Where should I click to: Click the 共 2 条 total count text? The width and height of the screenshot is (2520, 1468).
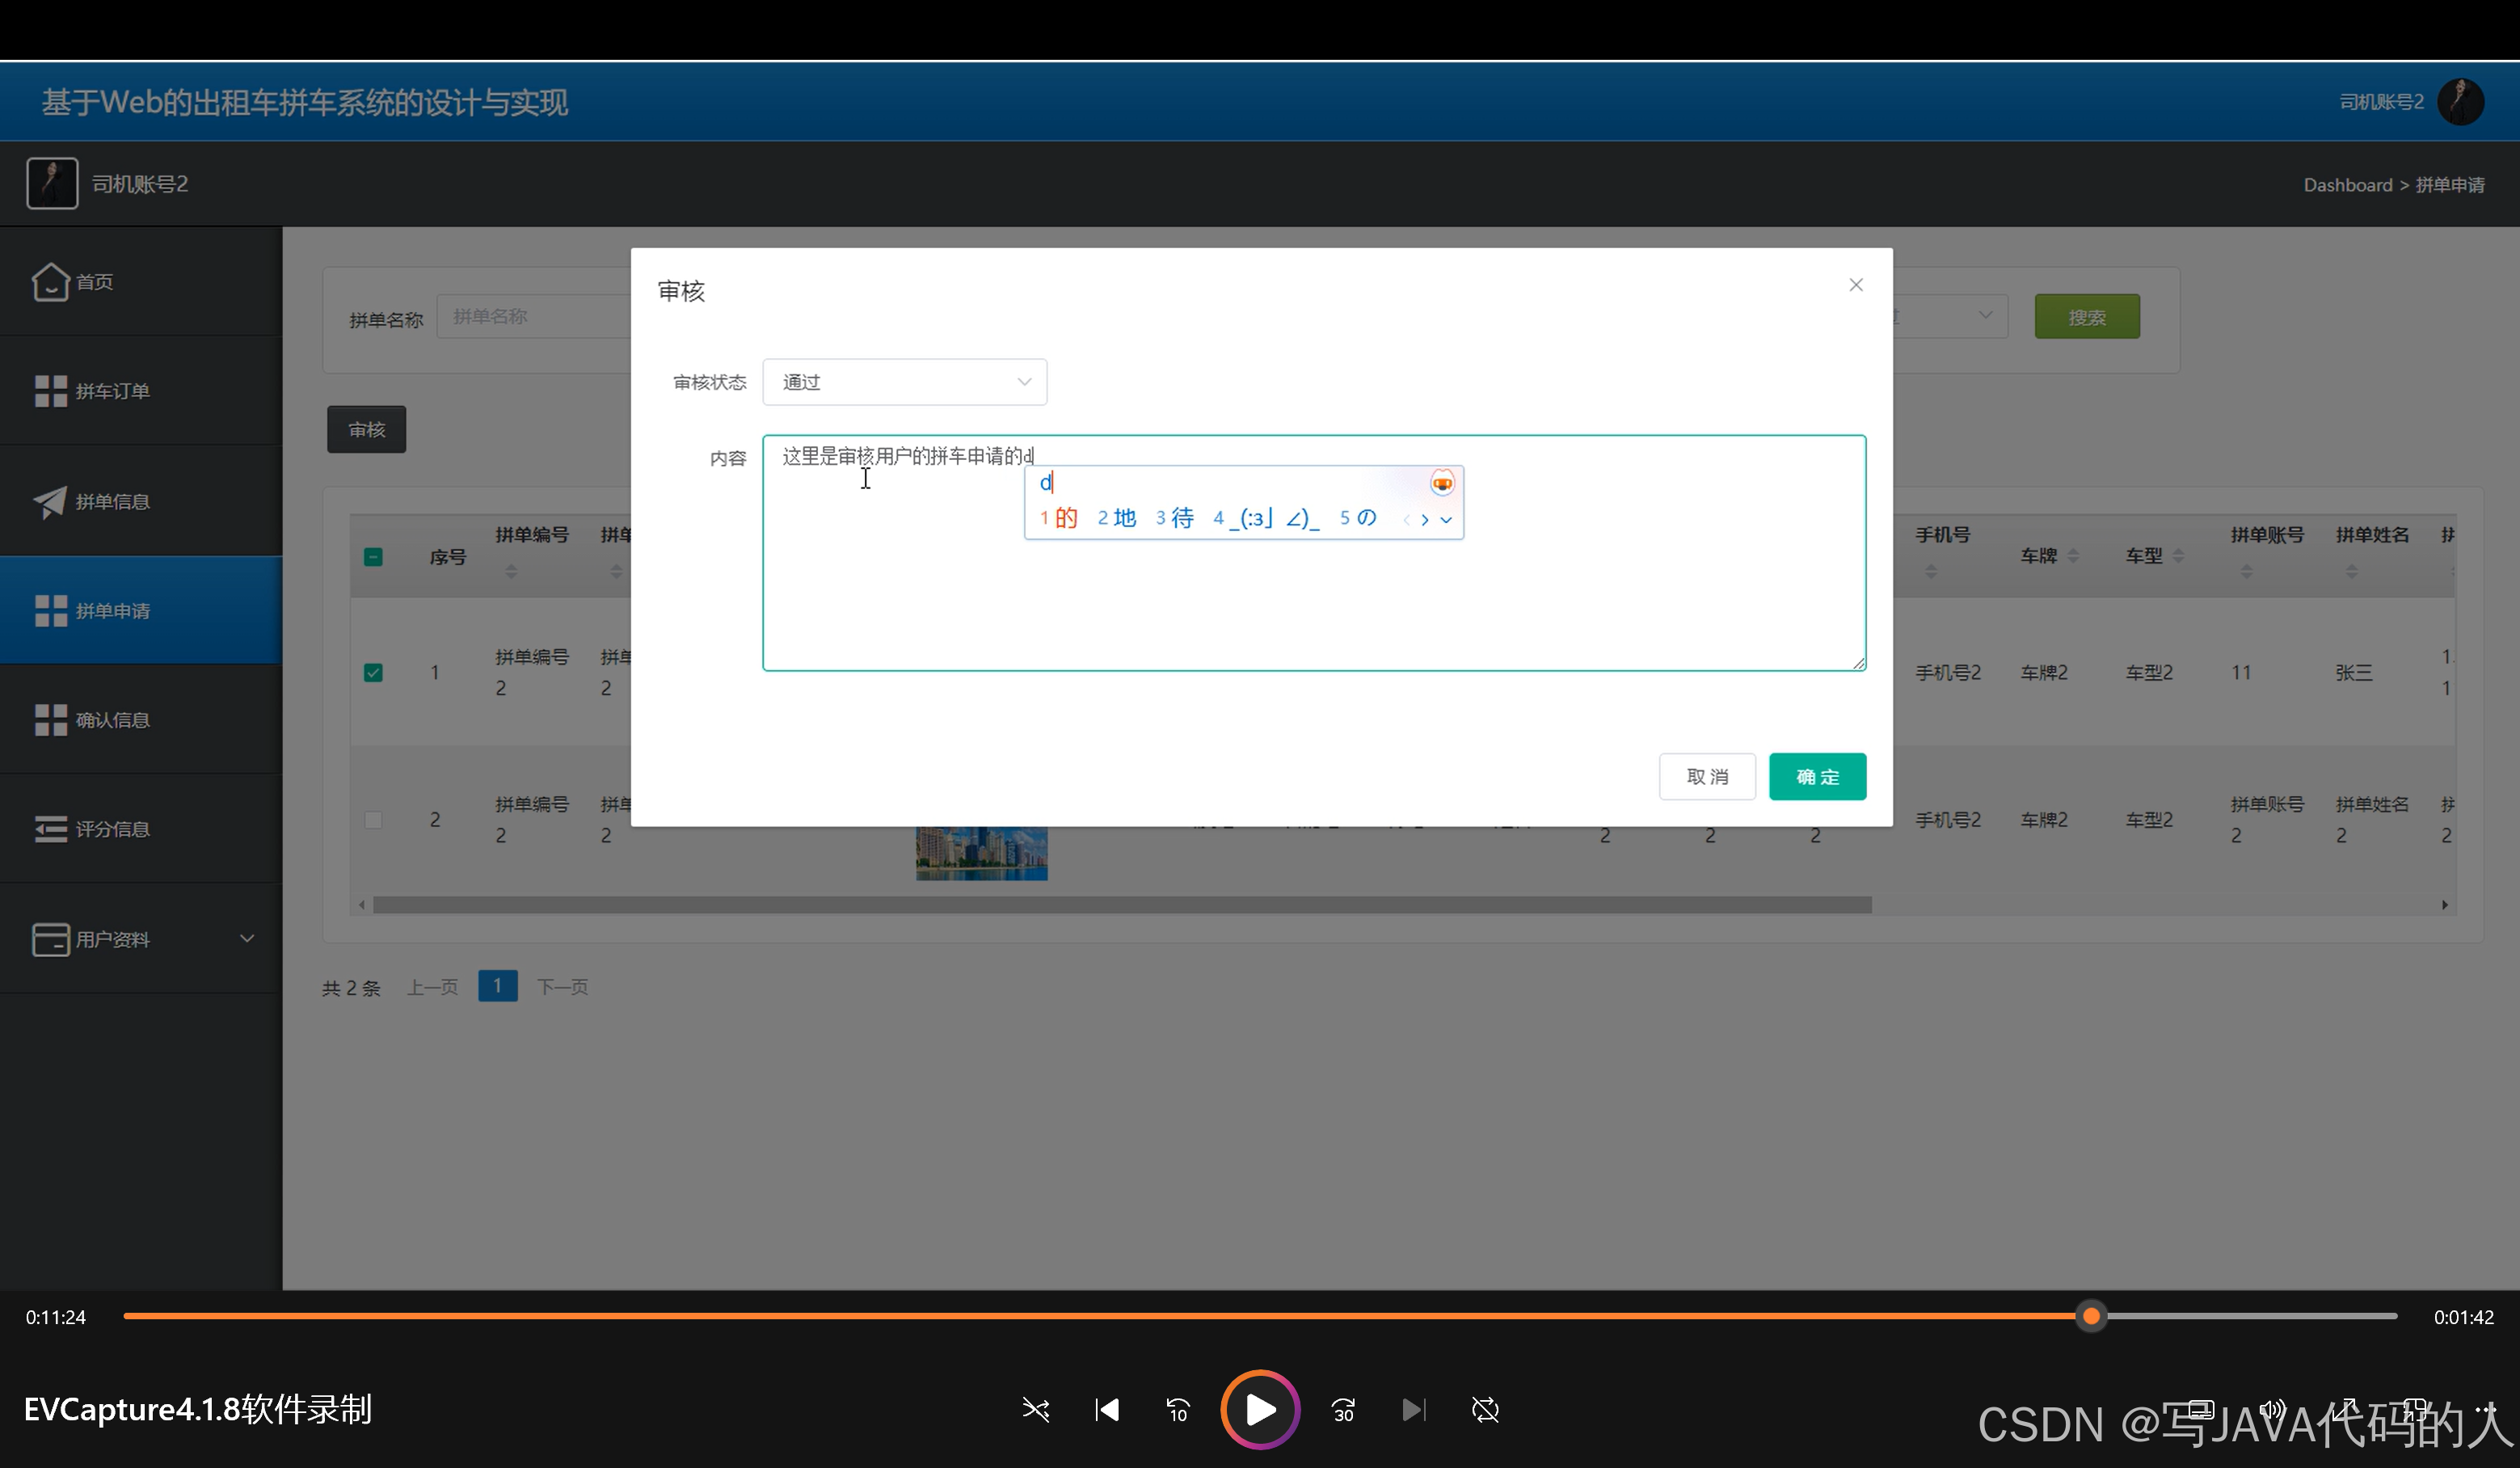pyautogui.click(x=351, y=988)
